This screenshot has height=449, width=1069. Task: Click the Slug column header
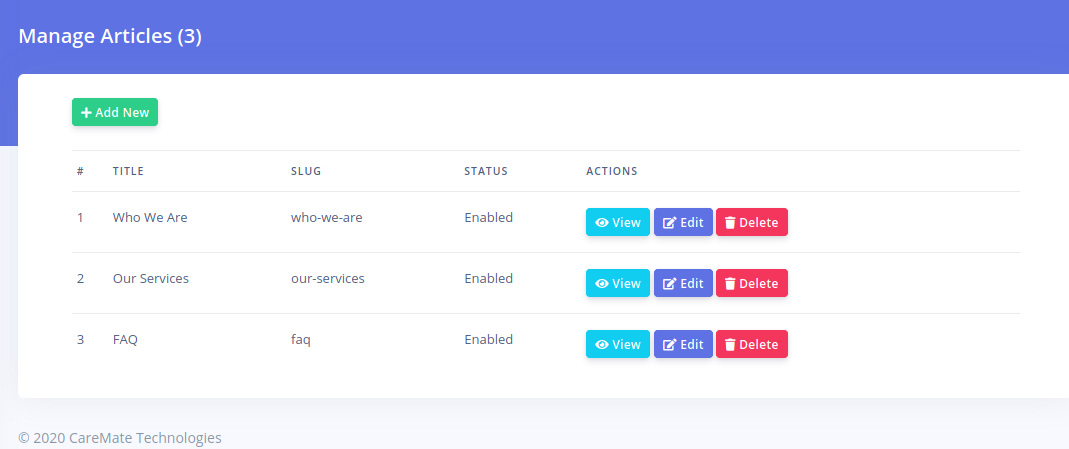pos(306,171)
